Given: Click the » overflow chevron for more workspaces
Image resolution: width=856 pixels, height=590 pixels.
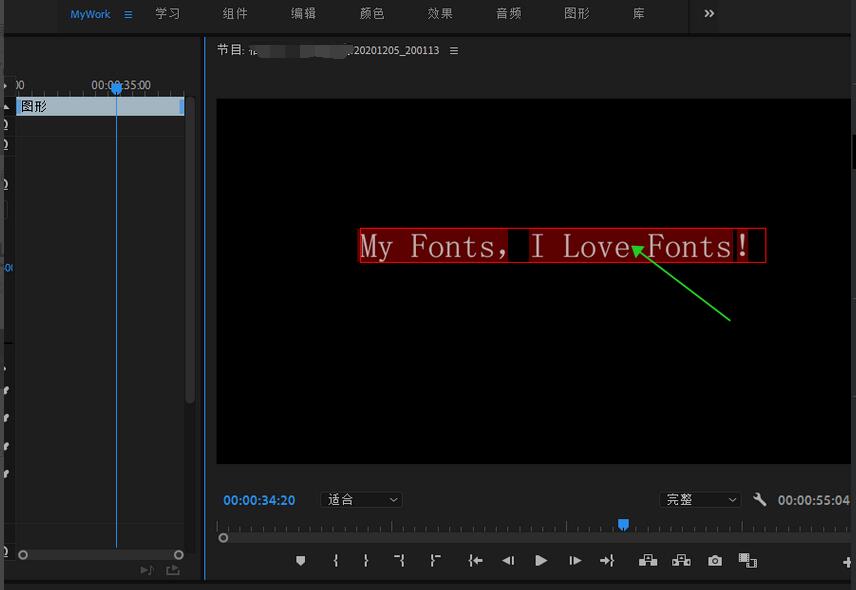Looking at the screenshot, I should (x=709, y=14).
